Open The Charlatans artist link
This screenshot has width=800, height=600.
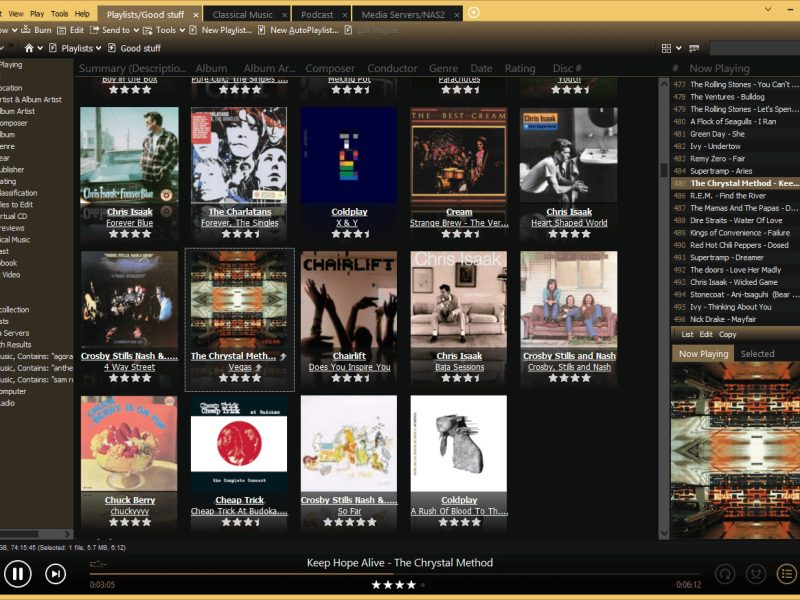click(240, 212)
